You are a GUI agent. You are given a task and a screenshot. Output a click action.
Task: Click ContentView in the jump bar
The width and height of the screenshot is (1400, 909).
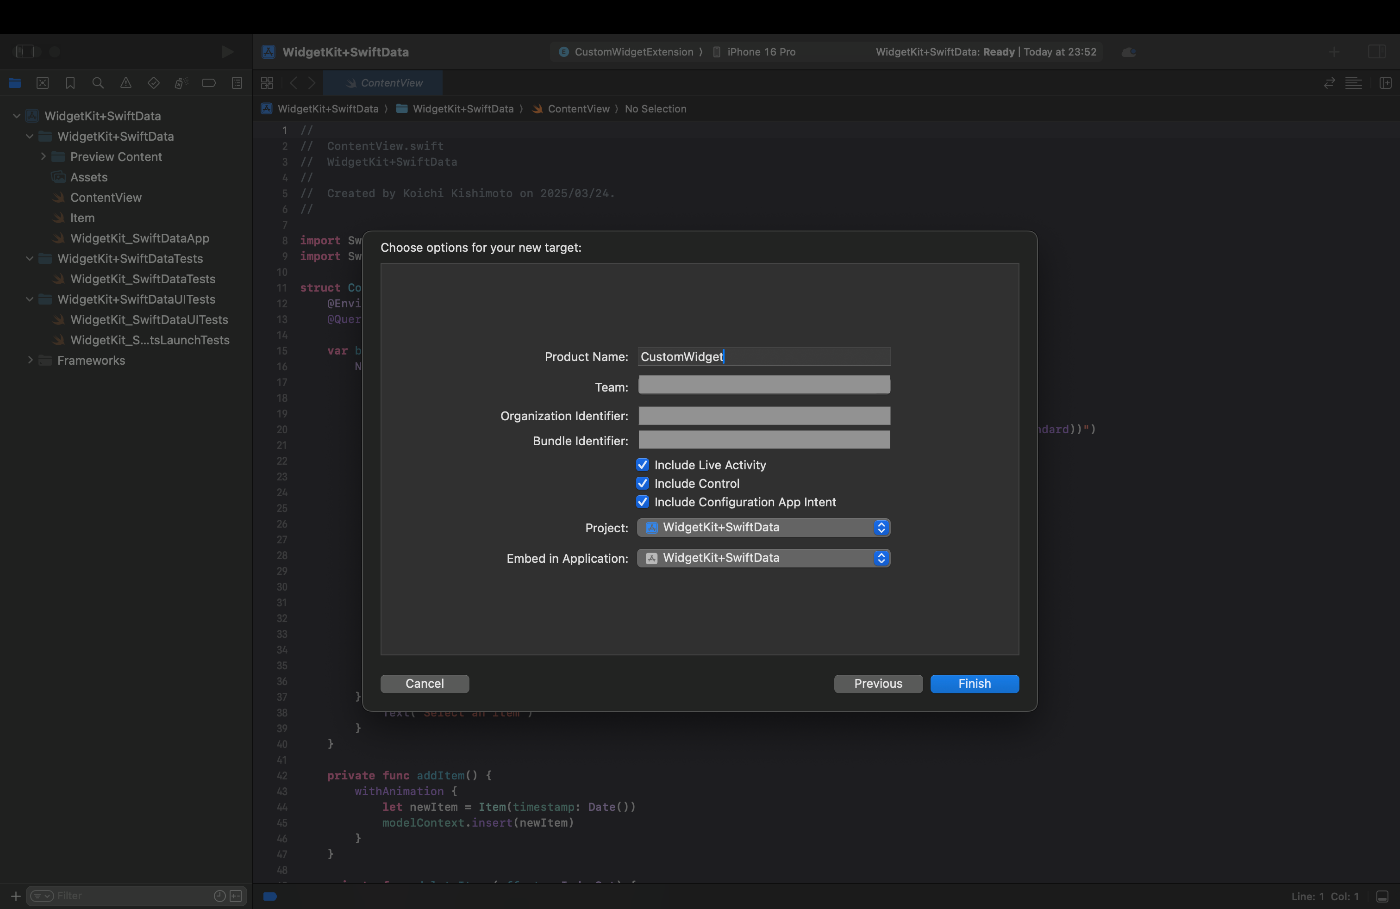571,109
